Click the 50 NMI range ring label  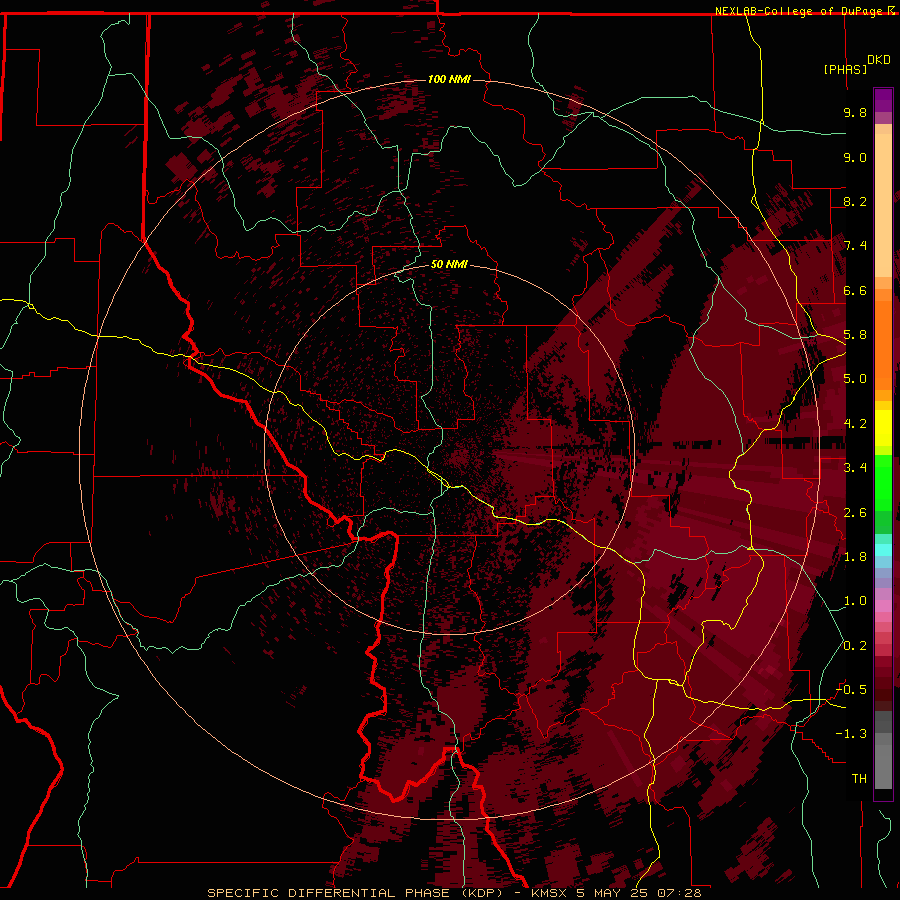(x=449, y=264)
